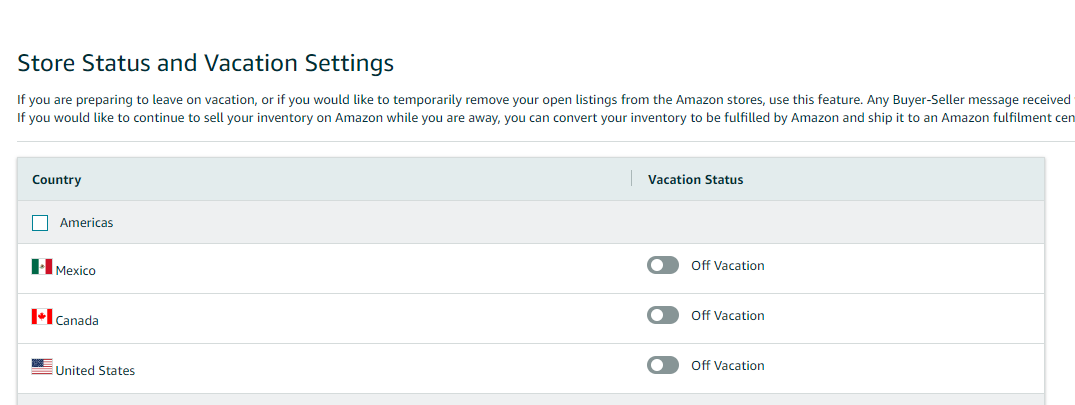Screen dimensions: 1075x405
Task: Click the Vacation Status column header
Action: pyautogui.click(x=696, y=180)
